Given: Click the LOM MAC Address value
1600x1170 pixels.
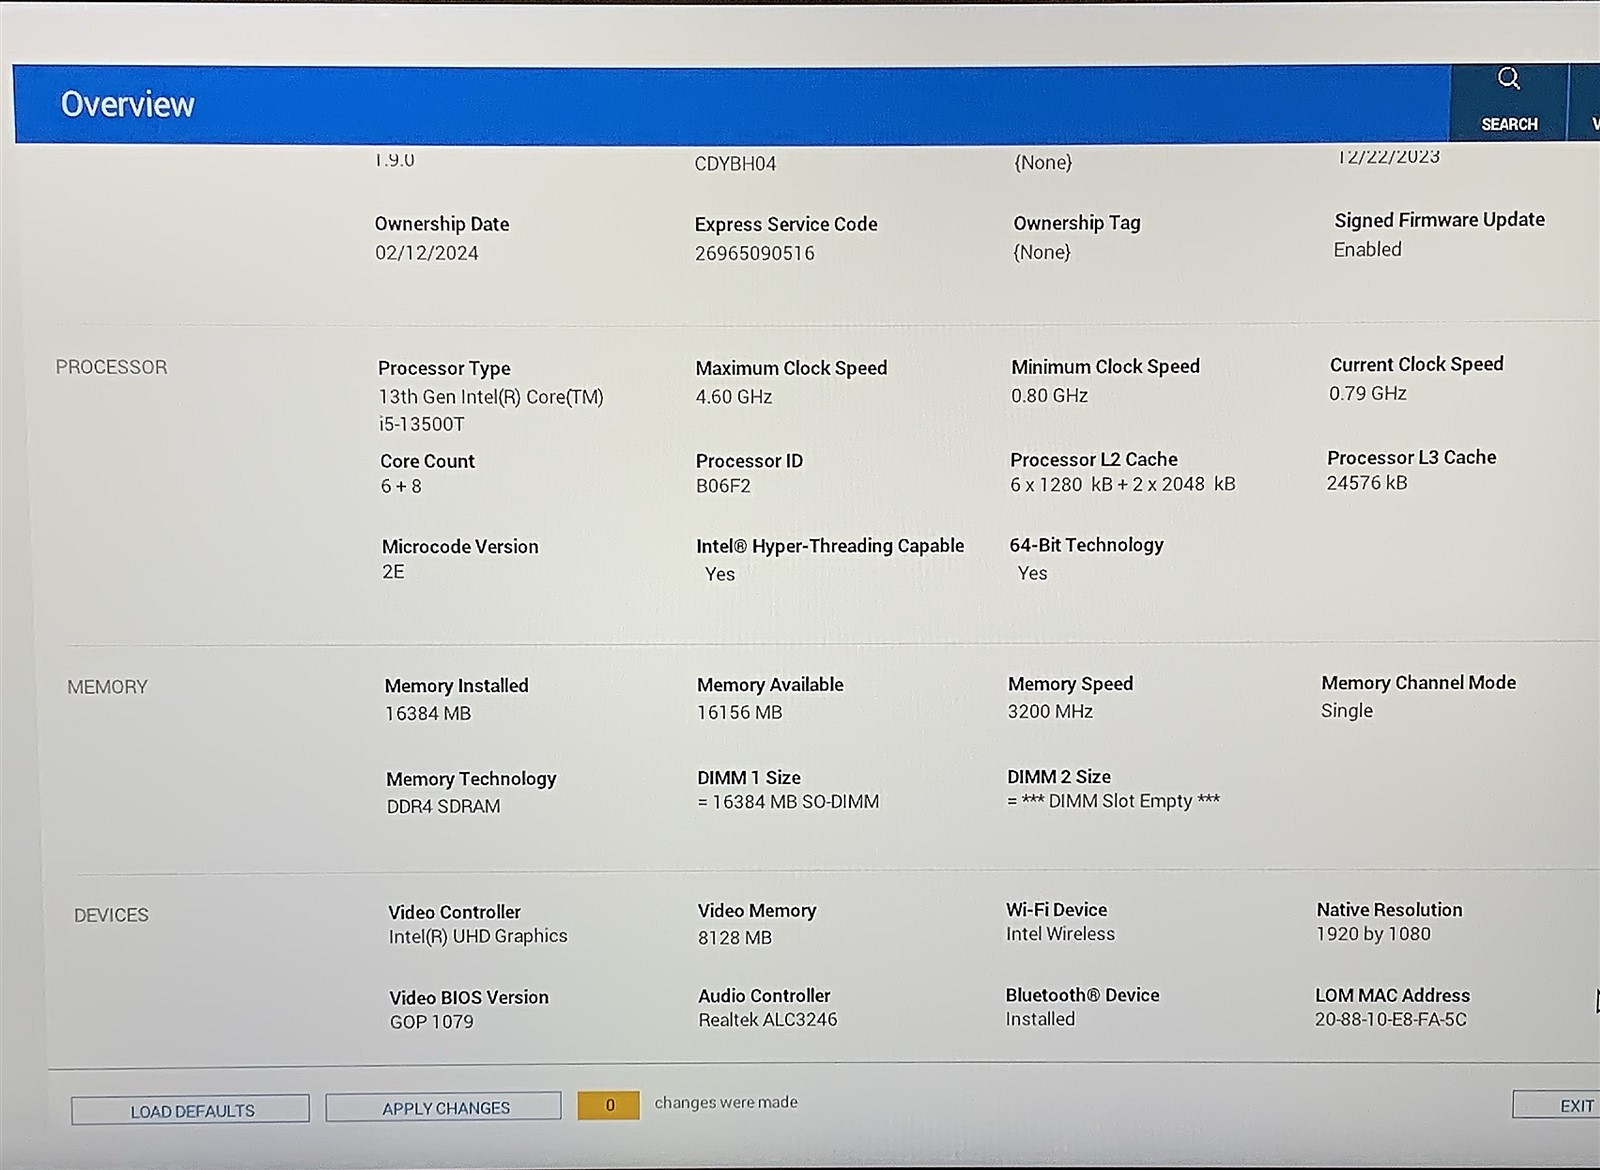Looking at the screenshot, I should 1390,1020.
